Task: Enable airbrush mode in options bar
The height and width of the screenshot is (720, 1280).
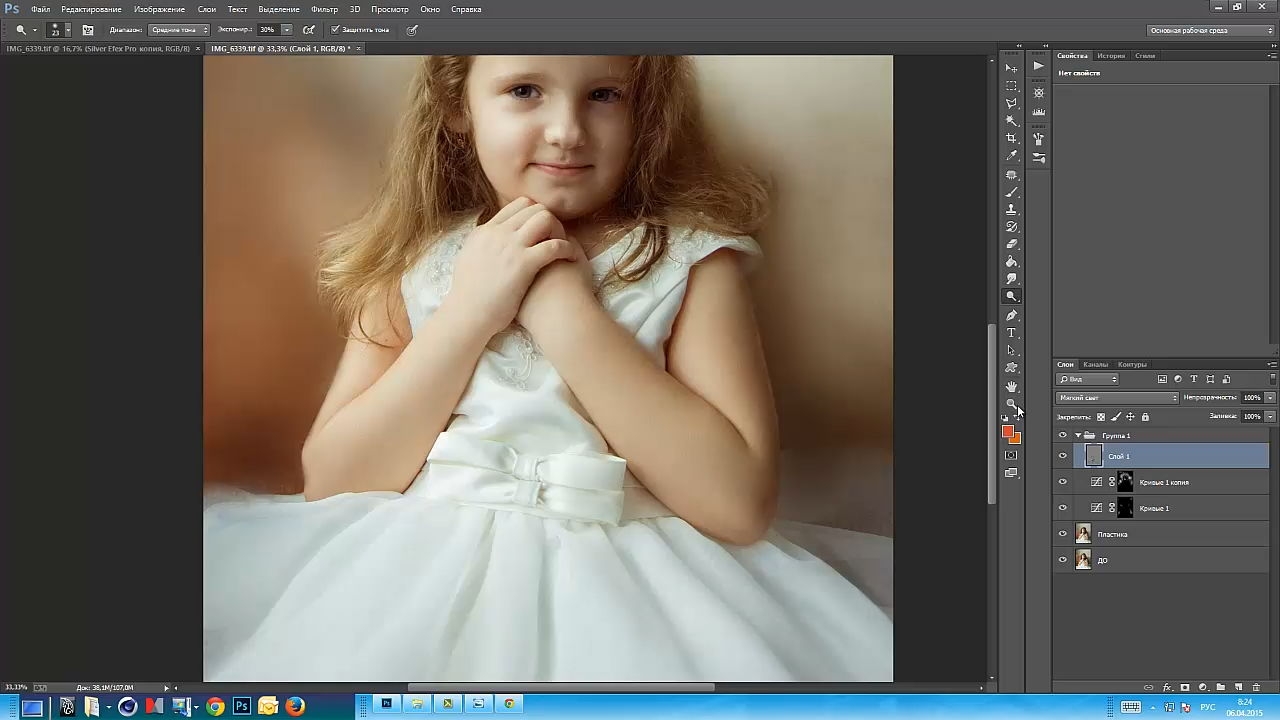Action: tap(309, 30)
